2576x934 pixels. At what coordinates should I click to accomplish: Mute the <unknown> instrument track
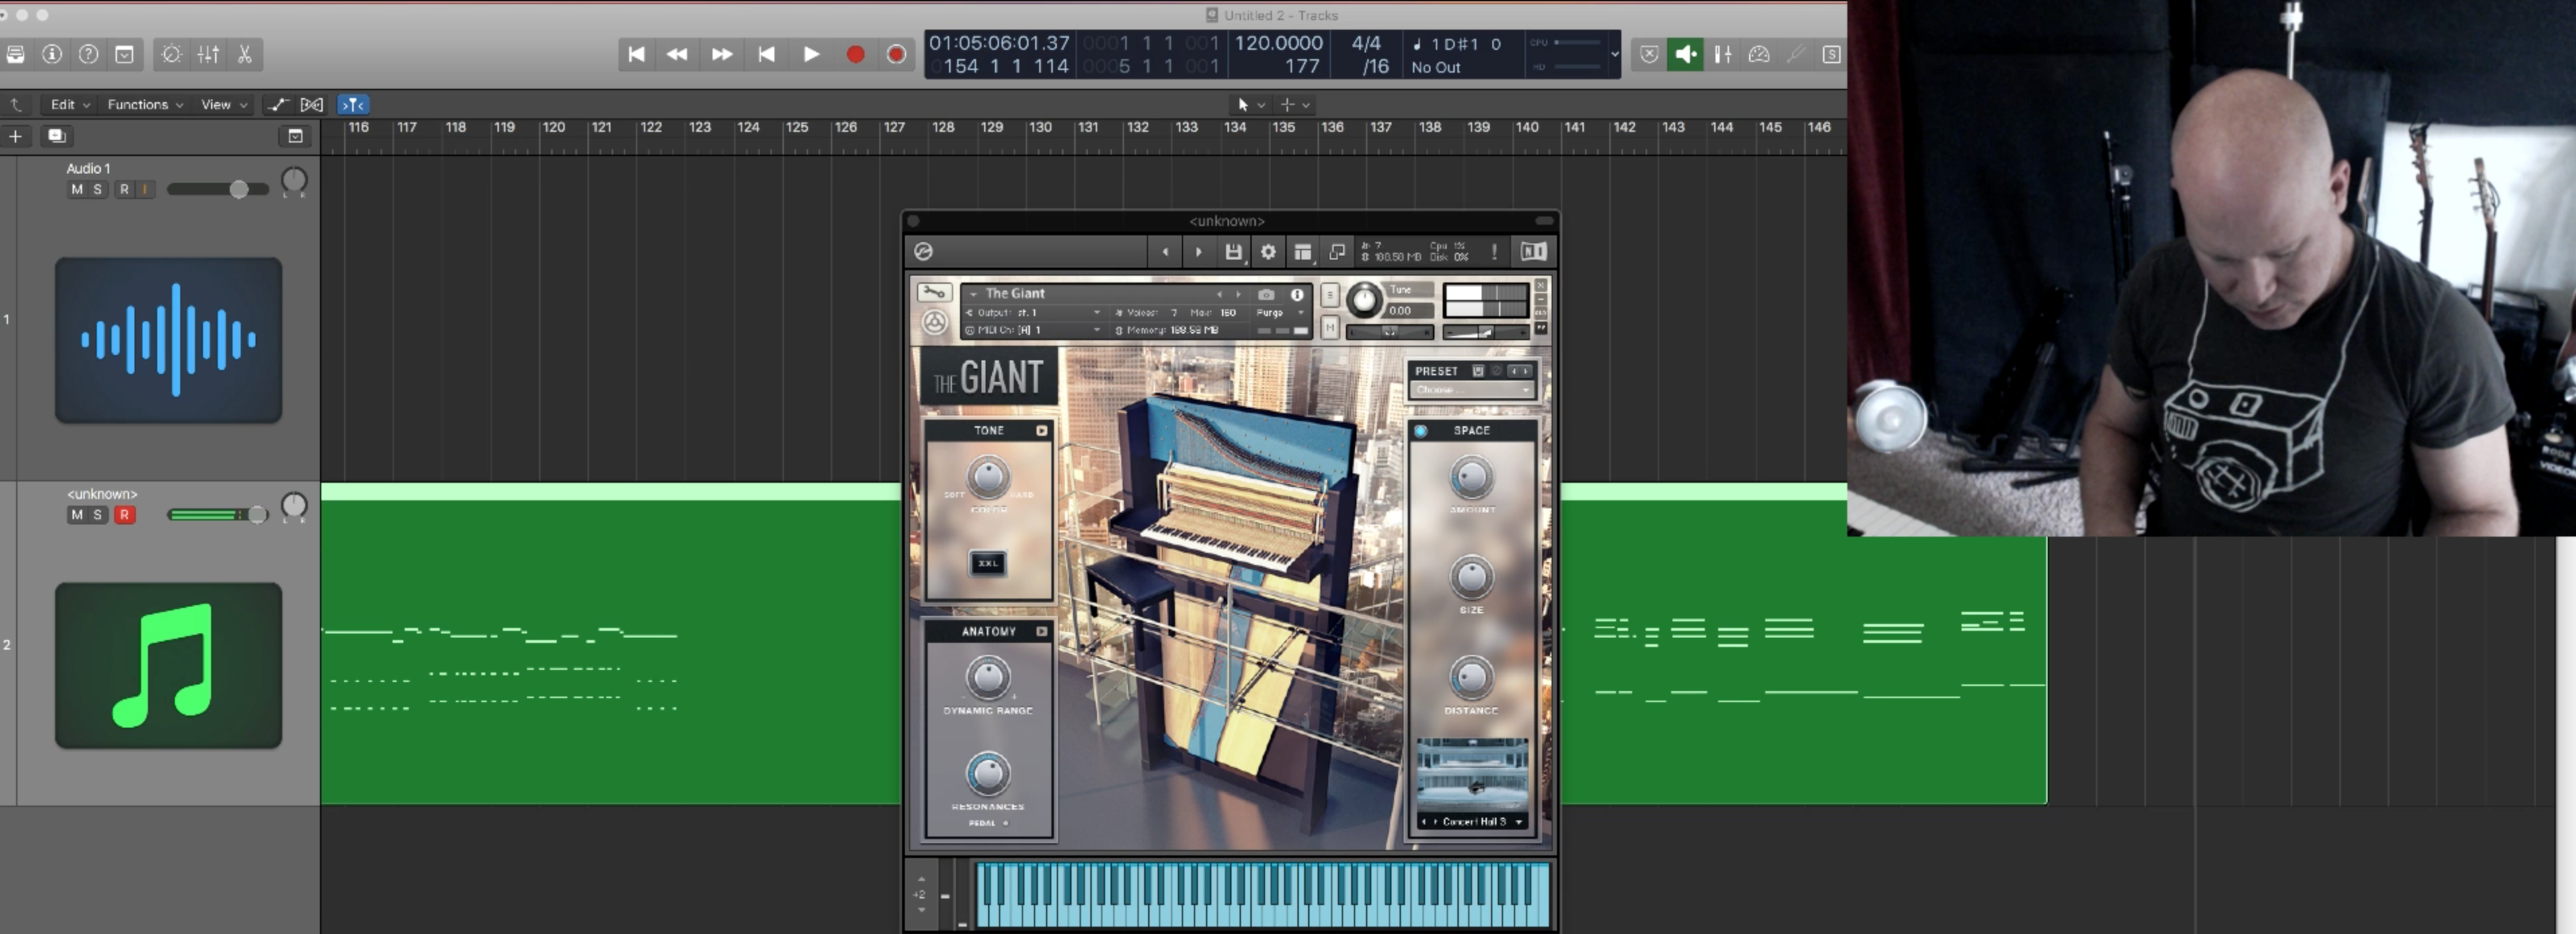pos(77,515)
